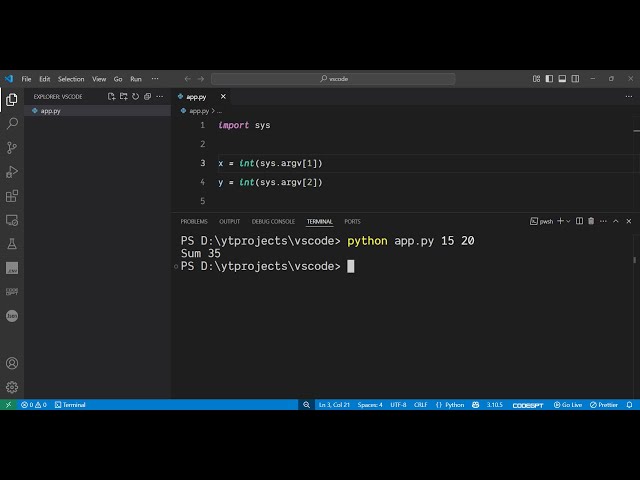This screenshot has width=640, height=480.
Task: Open the Testing flask view
Action: (x=12, y=244)
